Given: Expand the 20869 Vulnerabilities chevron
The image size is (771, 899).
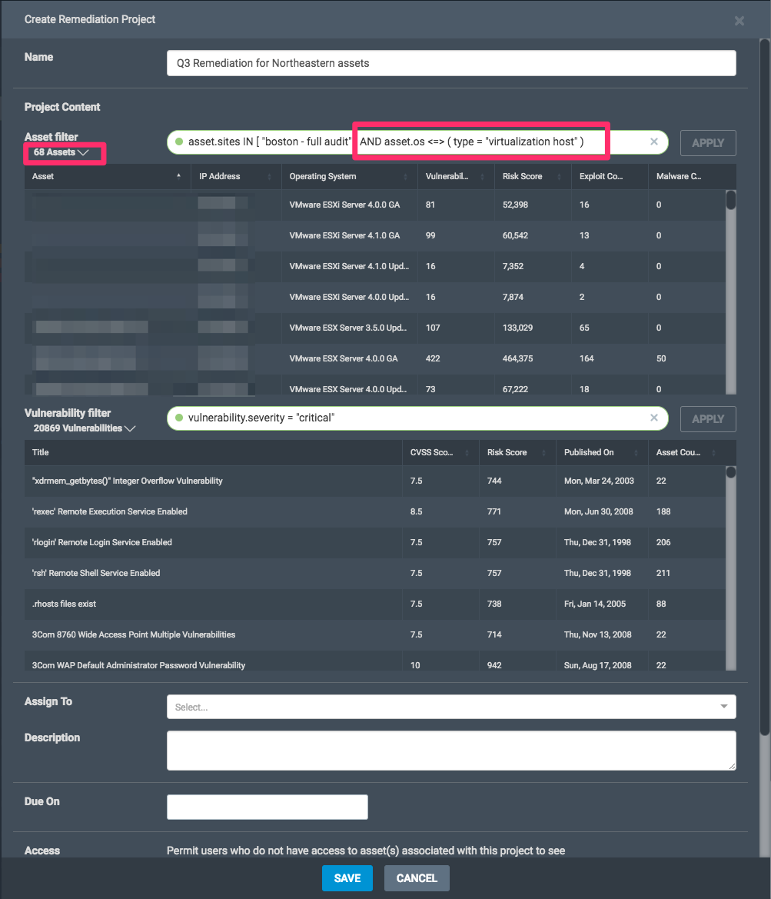Looking at the screenshot, I should (130, 429).
